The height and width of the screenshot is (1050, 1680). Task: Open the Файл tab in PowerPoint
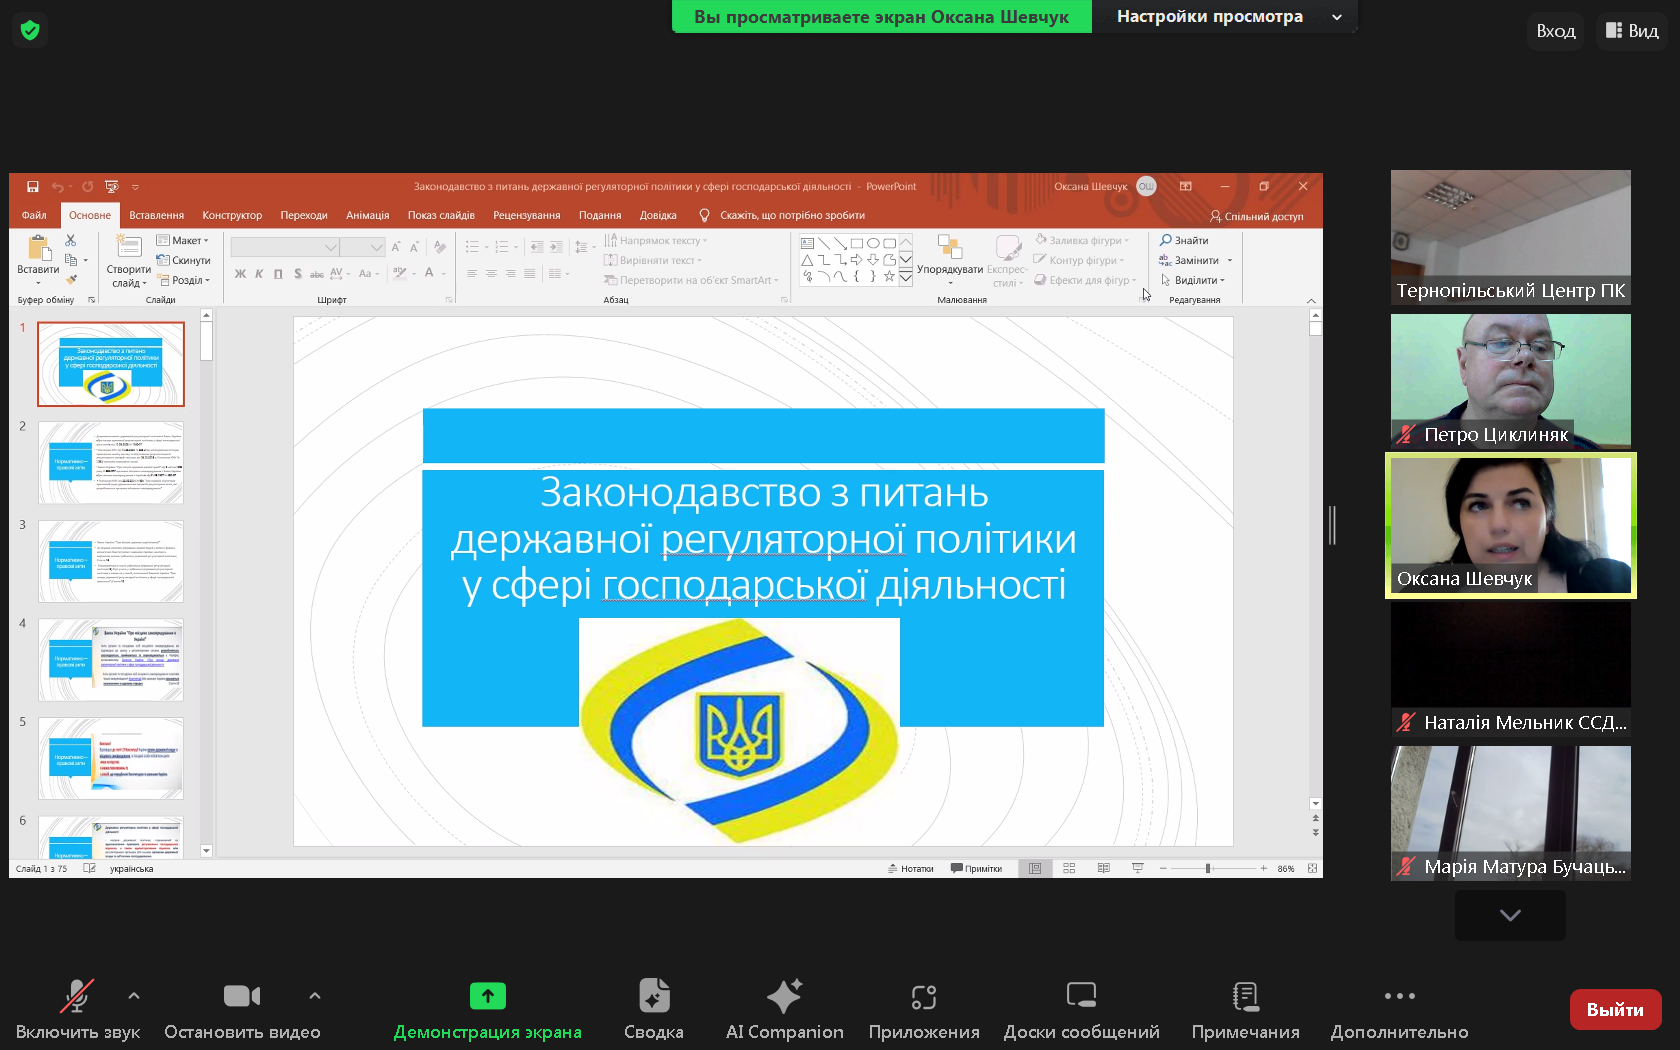tap(34, 215)
